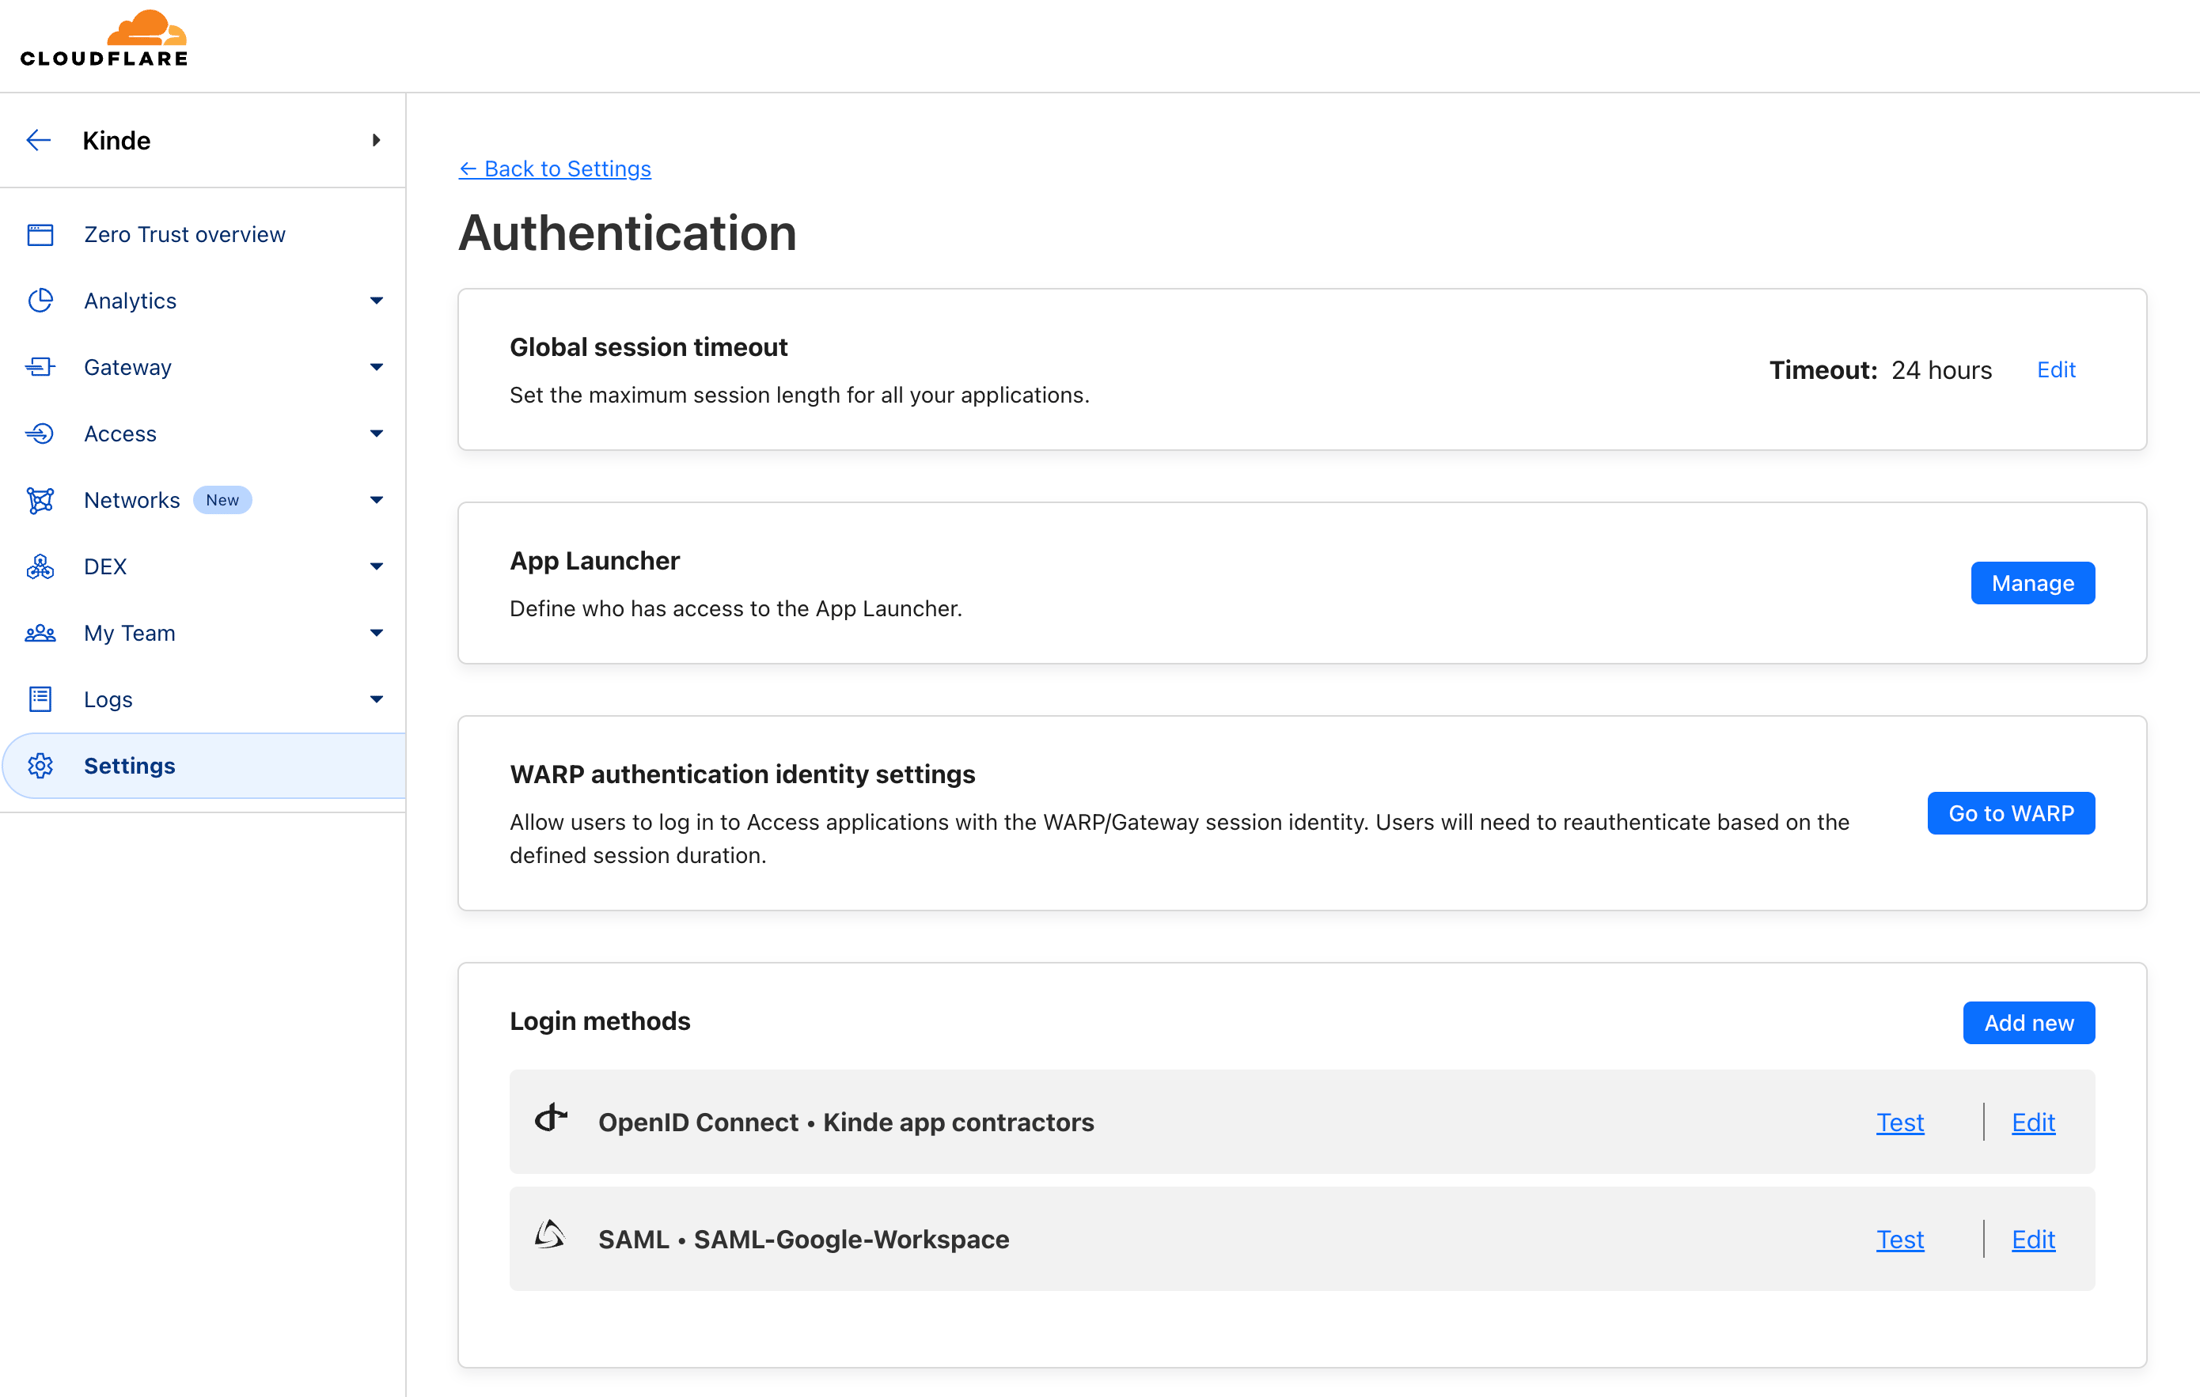Expand the Gateway submenu arrow
Viewport: 2200px width, 1397px height.
pyautogui.click(x=376, y=367)
